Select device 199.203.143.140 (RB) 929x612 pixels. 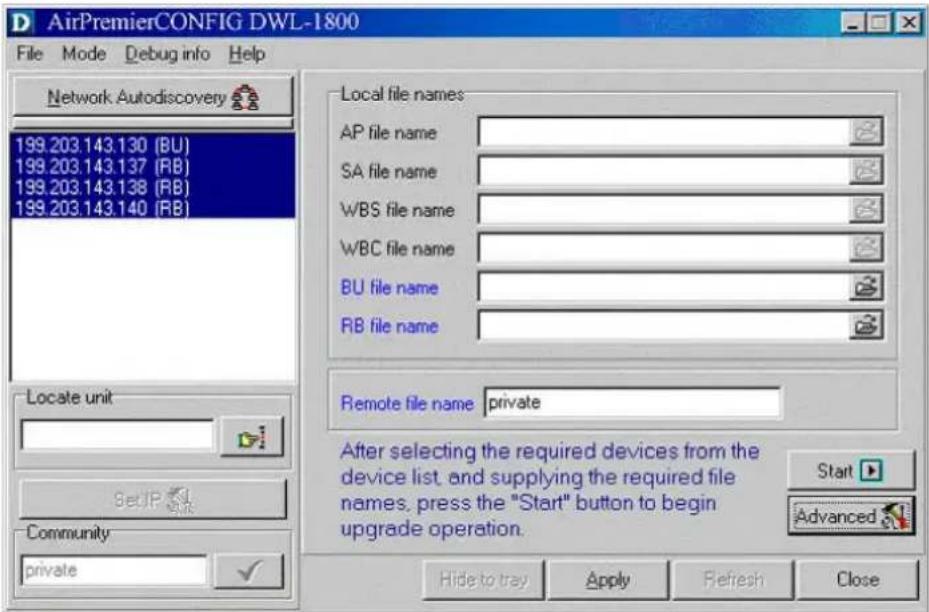coord(153,208)
